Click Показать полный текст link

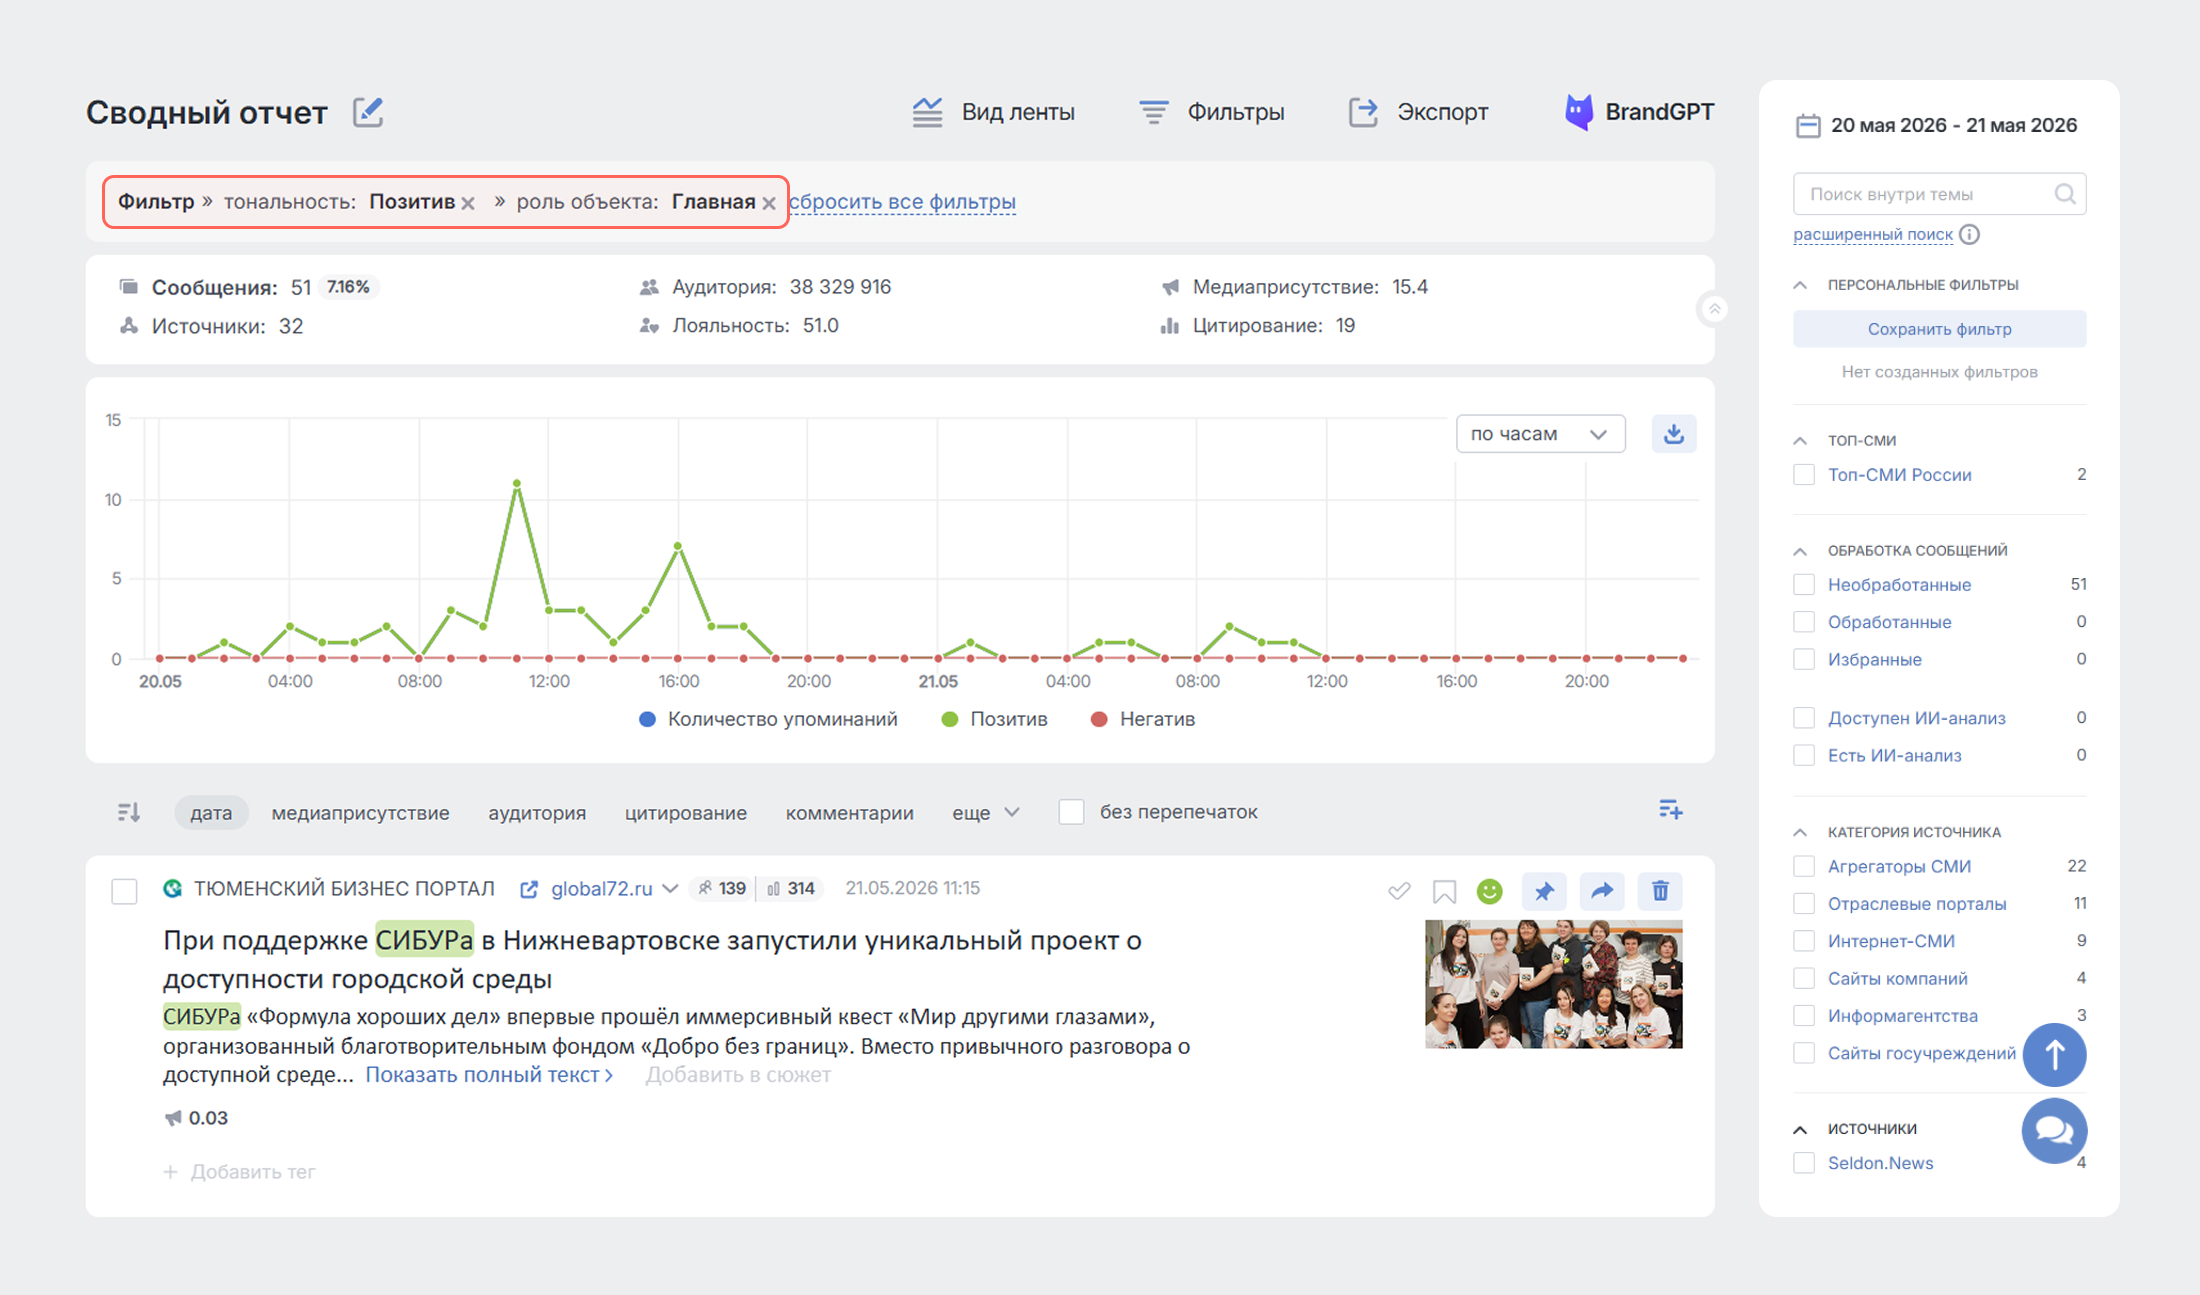coord(489,1075)
